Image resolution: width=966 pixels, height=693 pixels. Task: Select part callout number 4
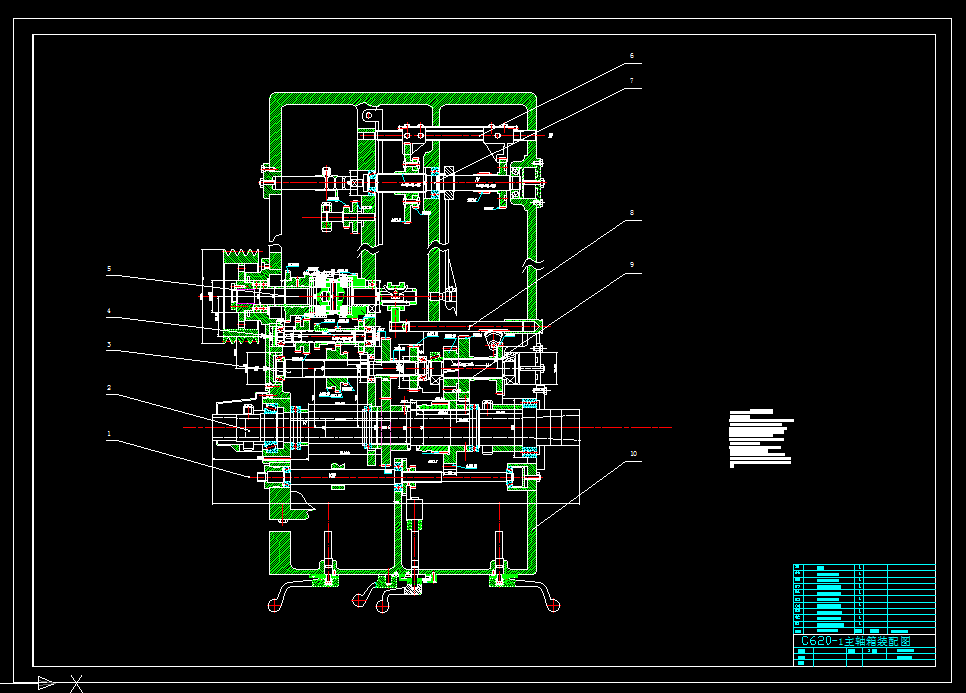coord(109,311)
